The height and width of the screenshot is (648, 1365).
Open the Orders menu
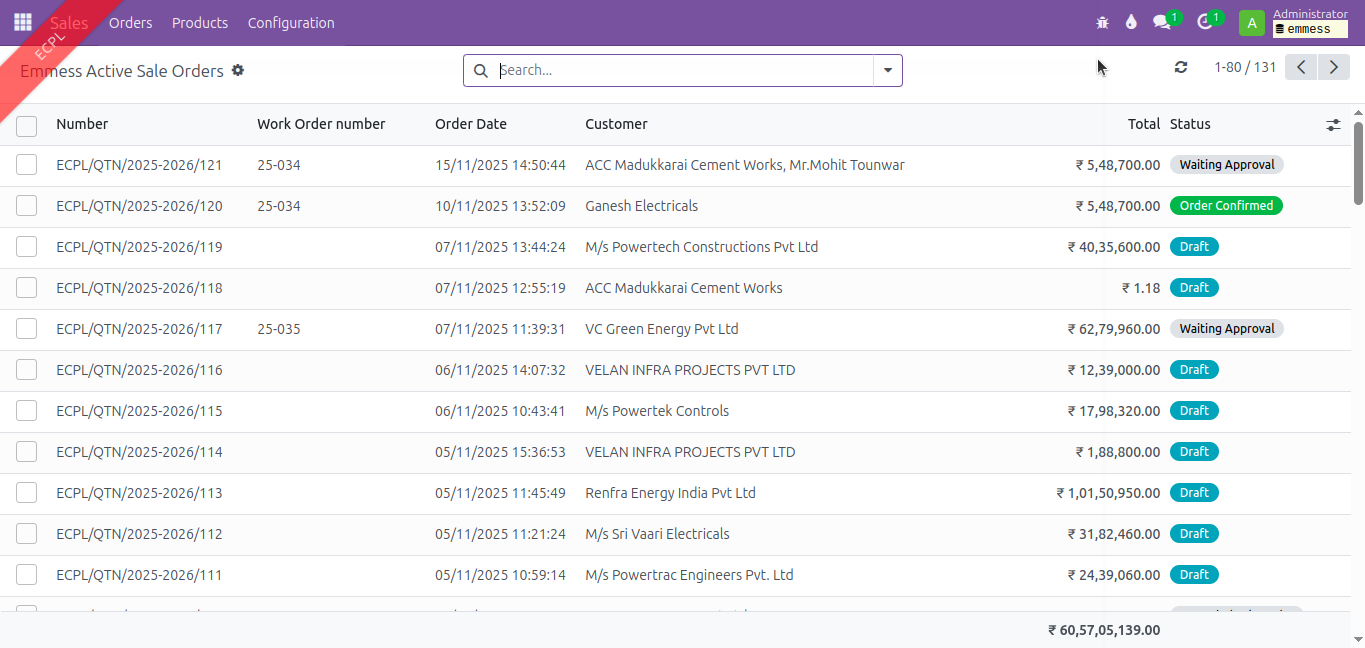point(130,22)
